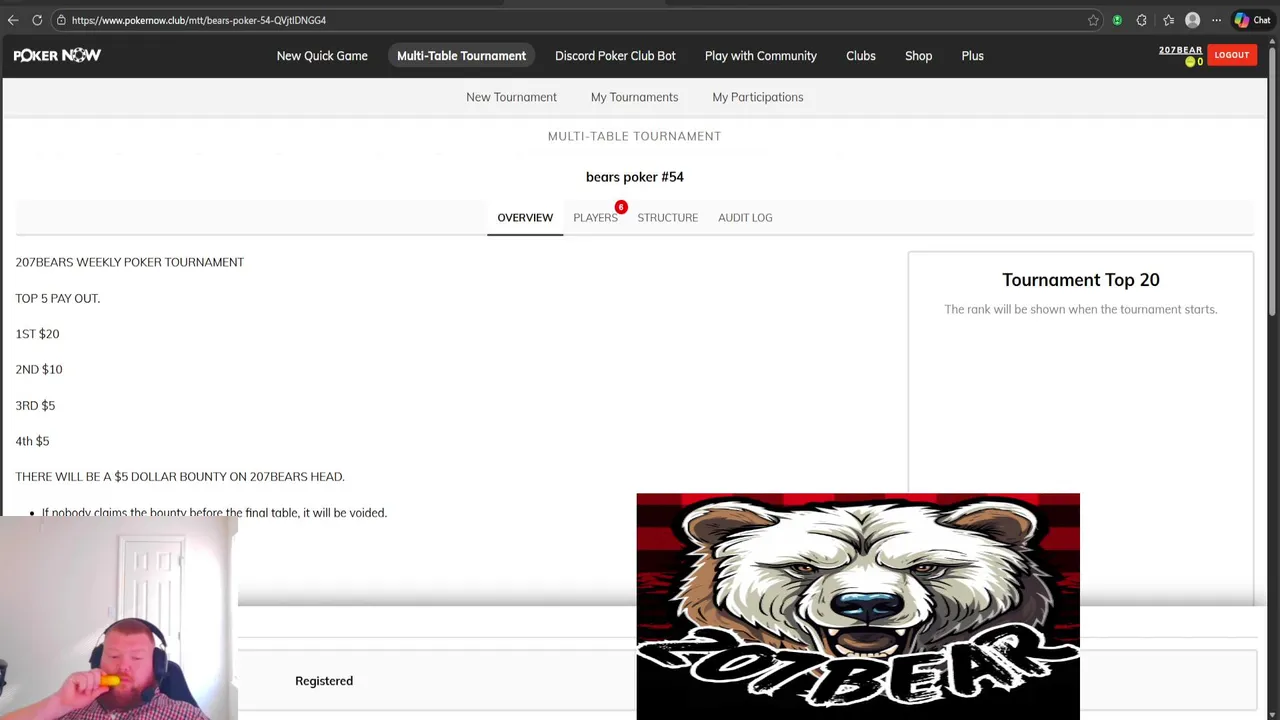Click the 'Registered' status label

click(324, 681)
